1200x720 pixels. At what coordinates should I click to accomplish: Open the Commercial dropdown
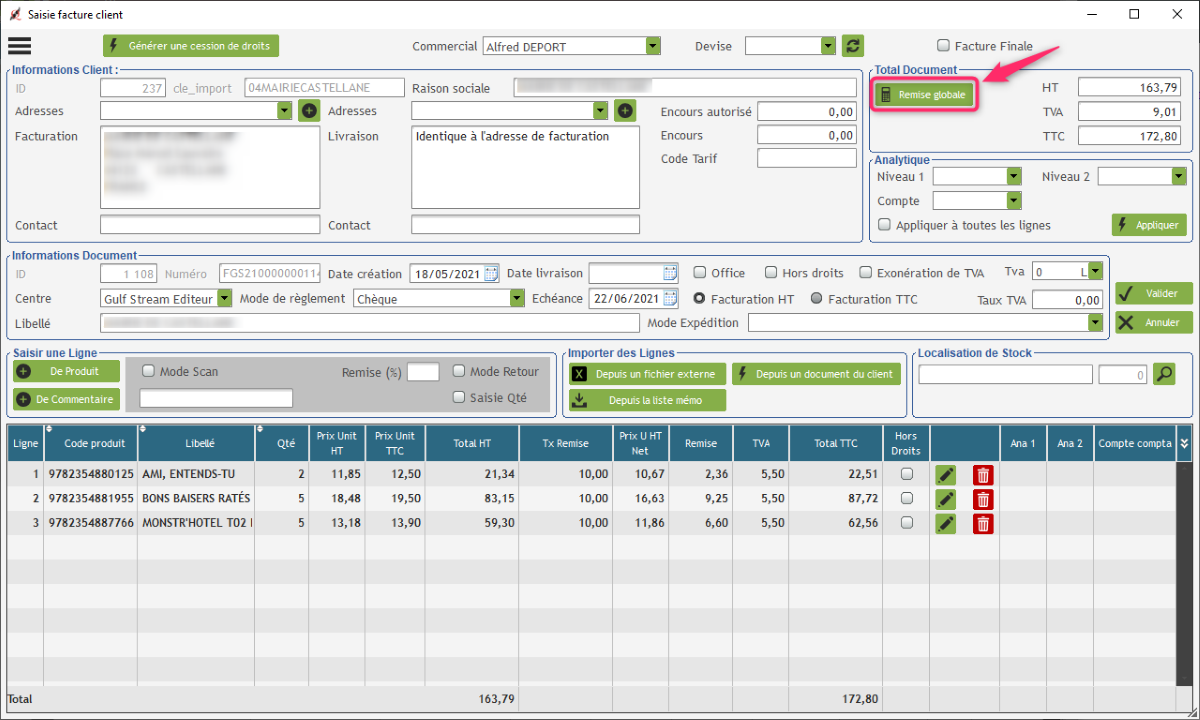(653, 46)
